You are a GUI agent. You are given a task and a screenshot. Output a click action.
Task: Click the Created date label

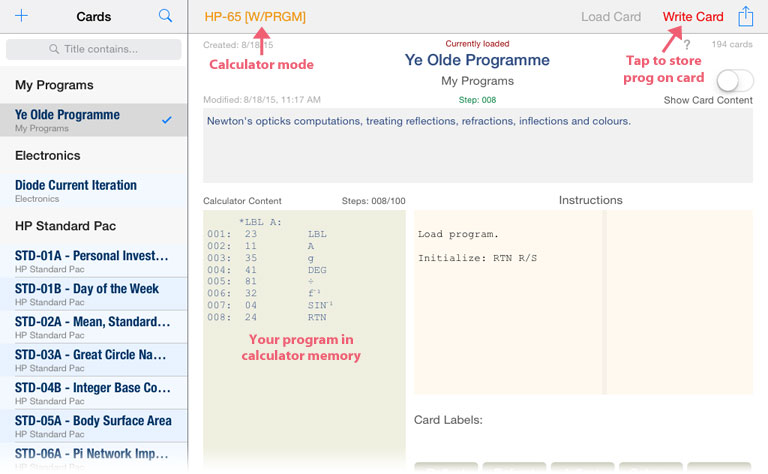coord(238,45)
